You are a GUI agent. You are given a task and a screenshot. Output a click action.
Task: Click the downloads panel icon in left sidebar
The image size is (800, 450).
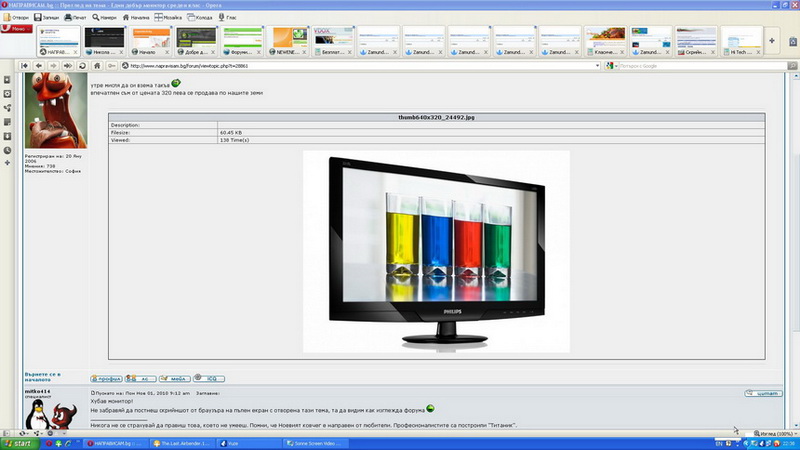(x=7, y=136)
